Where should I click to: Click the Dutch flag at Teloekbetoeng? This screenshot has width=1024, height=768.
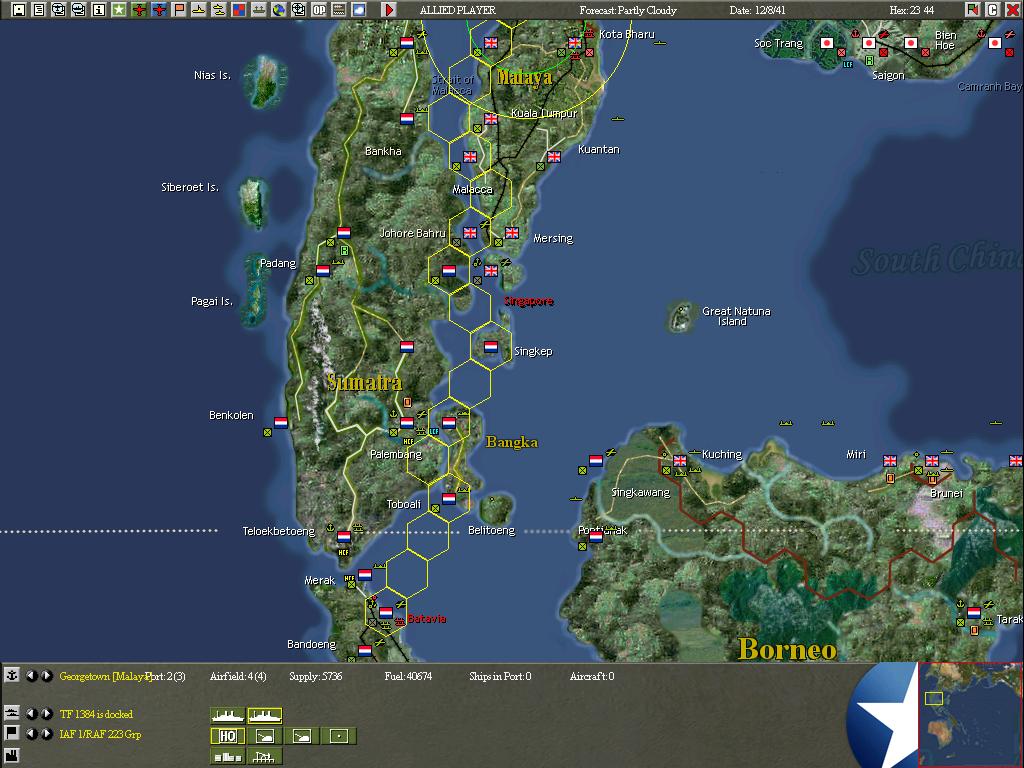click(344, 537)
